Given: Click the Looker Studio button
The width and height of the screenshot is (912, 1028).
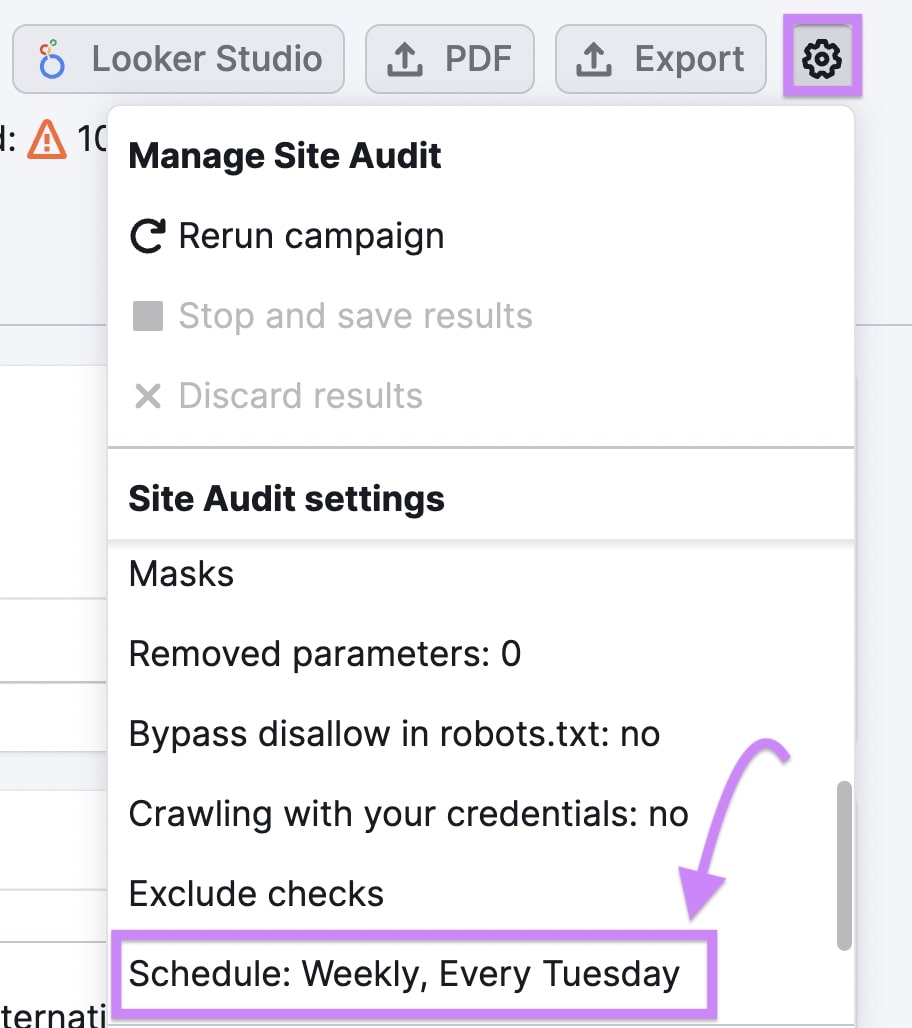Looking at the screenshot, I should [x=178, y=58].
